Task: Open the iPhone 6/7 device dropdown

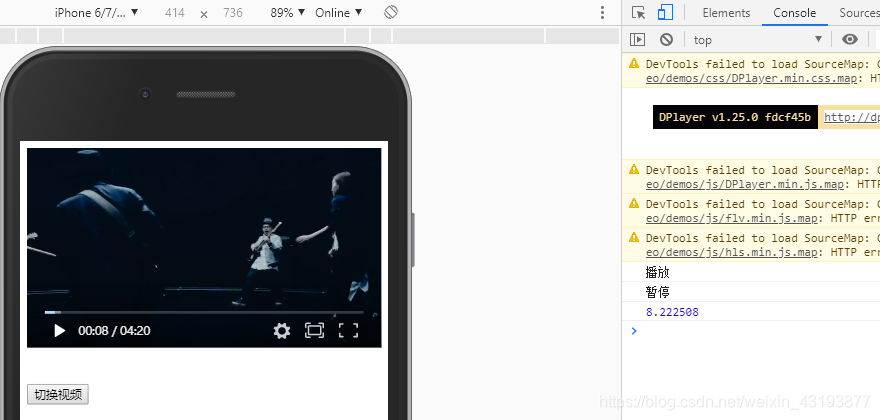Action: tap(96, 12)
